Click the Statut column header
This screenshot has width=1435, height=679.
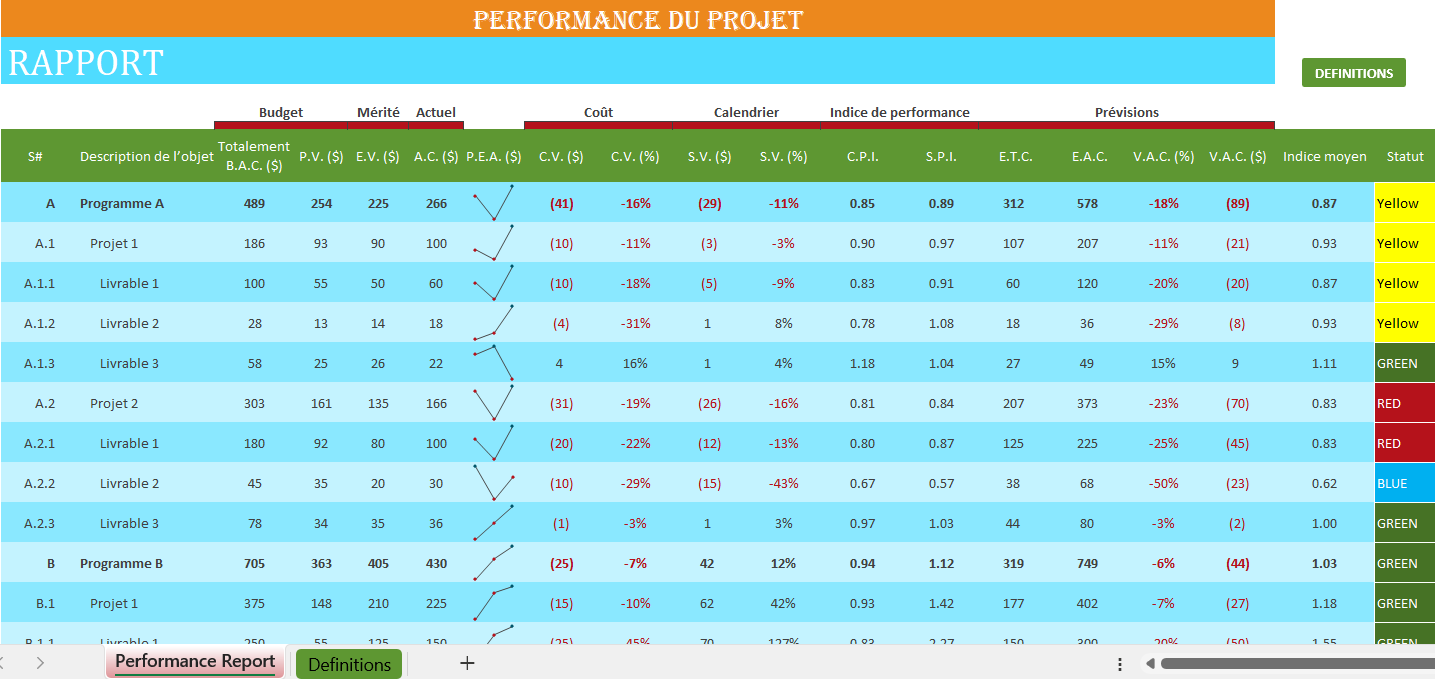[1404, 156]
